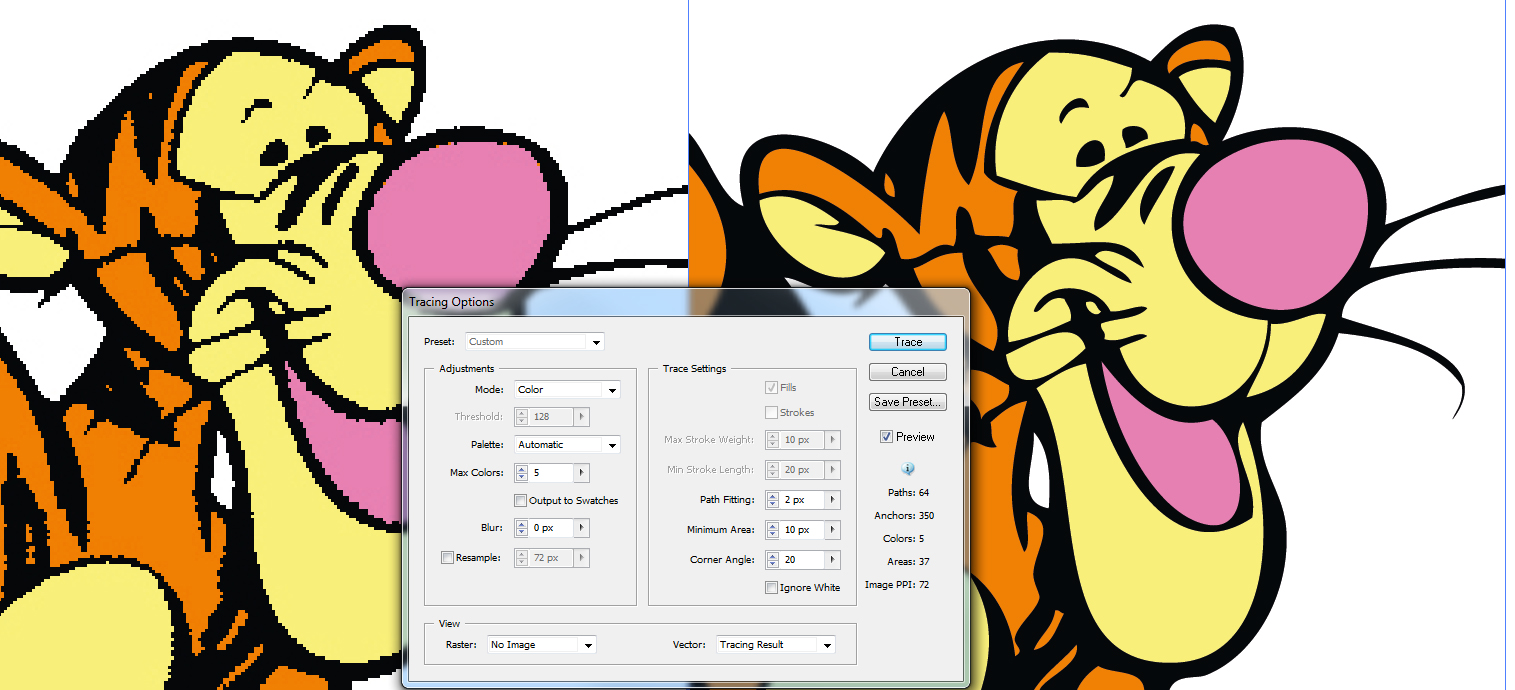Click the Max Colors value field

pos(551,472)
